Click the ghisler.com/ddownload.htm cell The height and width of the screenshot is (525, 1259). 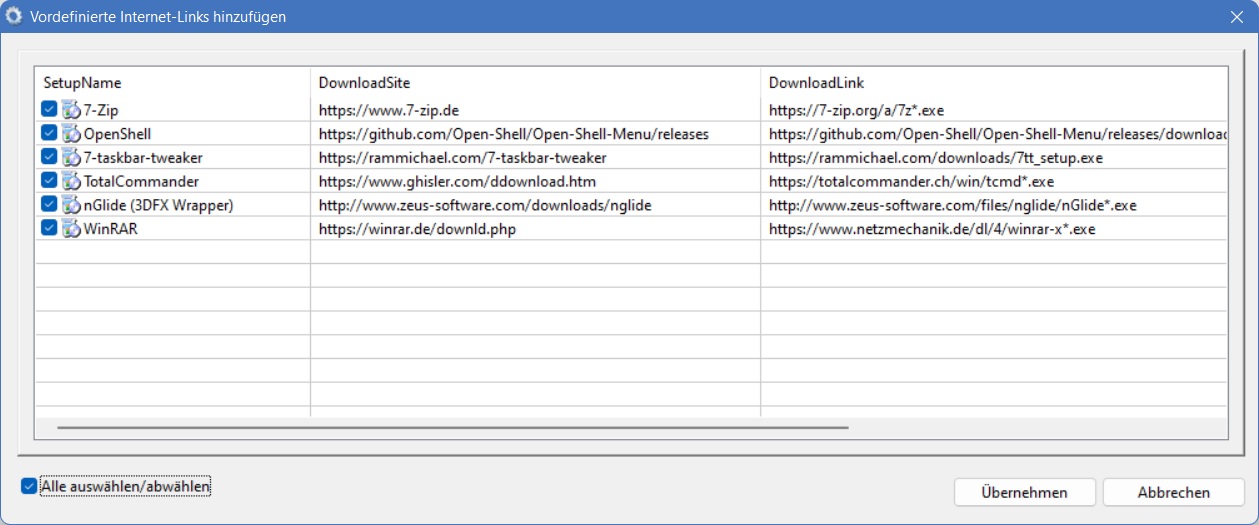pyautogui.click(x=536, y=181)
